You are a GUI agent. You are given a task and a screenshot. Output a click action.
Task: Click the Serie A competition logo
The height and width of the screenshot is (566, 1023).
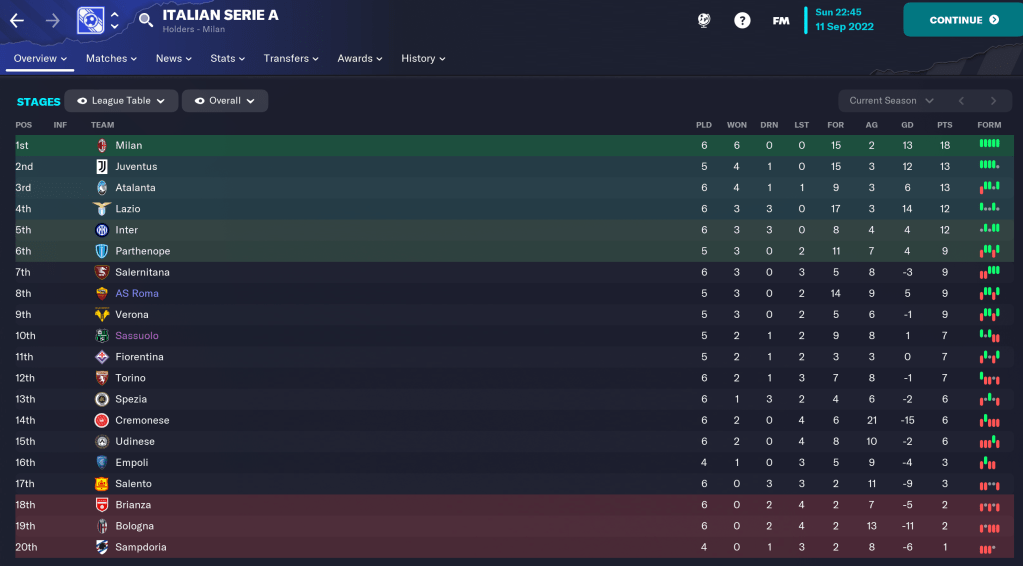91,20
